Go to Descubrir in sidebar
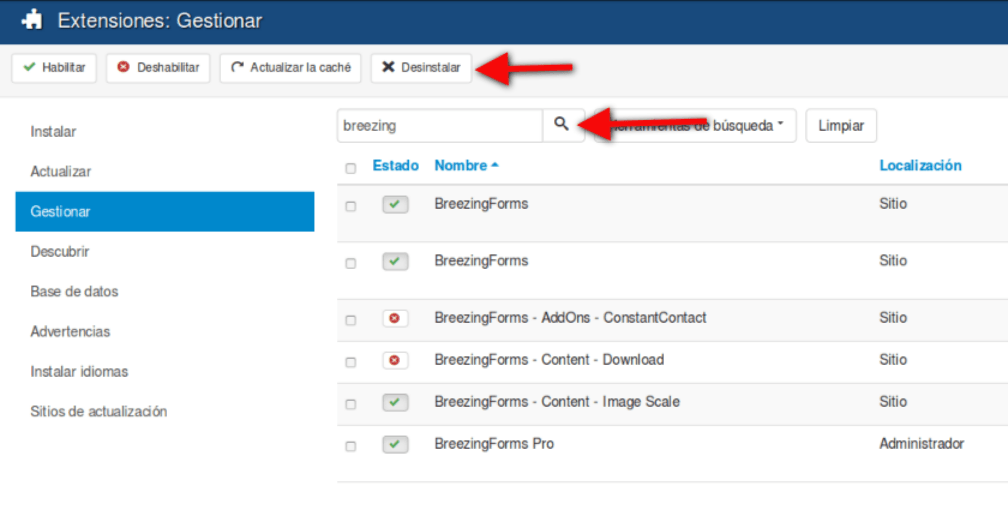1008x526 pixels. click(60, 251)
